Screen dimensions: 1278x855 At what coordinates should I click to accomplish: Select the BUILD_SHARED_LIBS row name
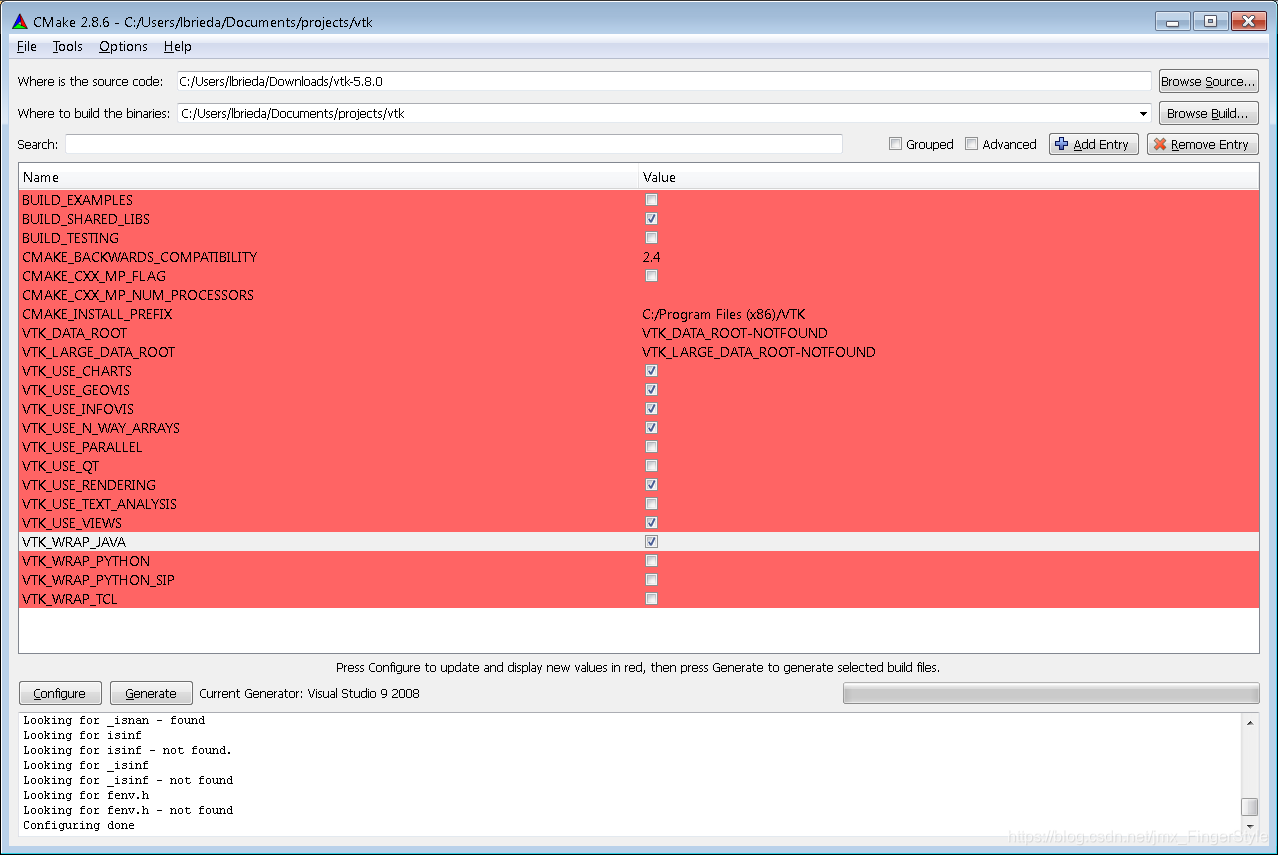(86, 219)
